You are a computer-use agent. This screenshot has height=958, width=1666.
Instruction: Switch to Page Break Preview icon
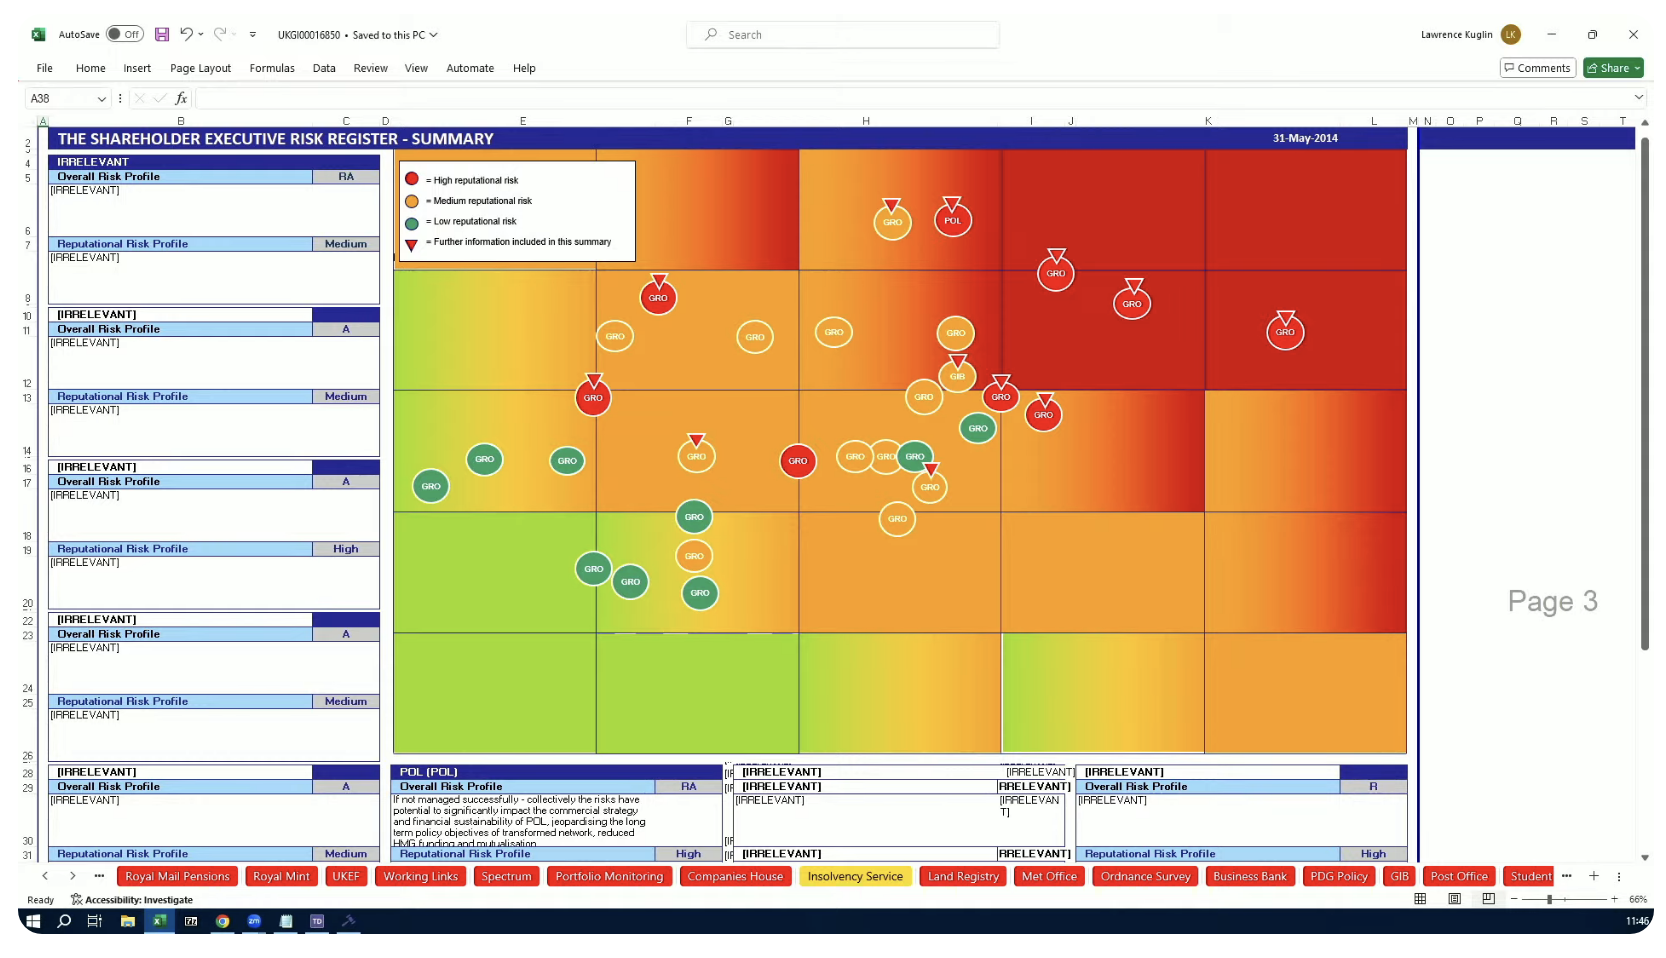click(1488, 899)
